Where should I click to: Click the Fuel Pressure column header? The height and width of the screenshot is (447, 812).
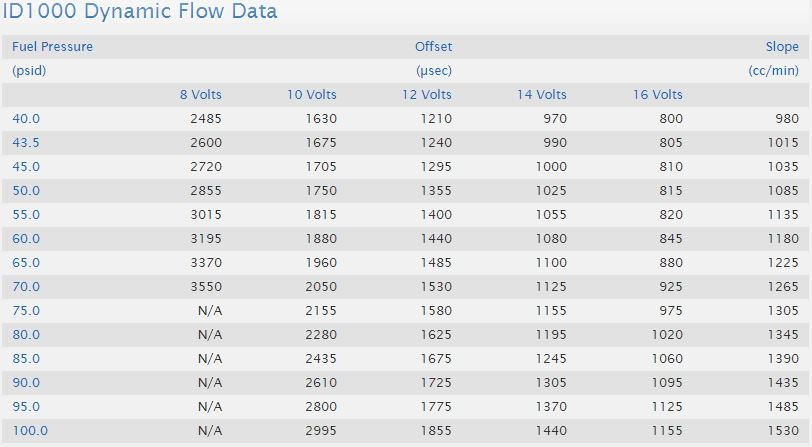pos(52,47)
